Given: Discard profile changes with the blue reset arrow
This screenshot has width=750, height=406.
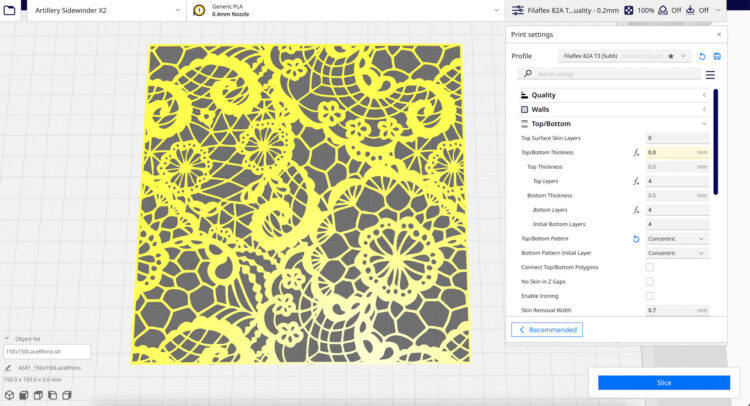Looking at the screenshot, I should [702, 56].
